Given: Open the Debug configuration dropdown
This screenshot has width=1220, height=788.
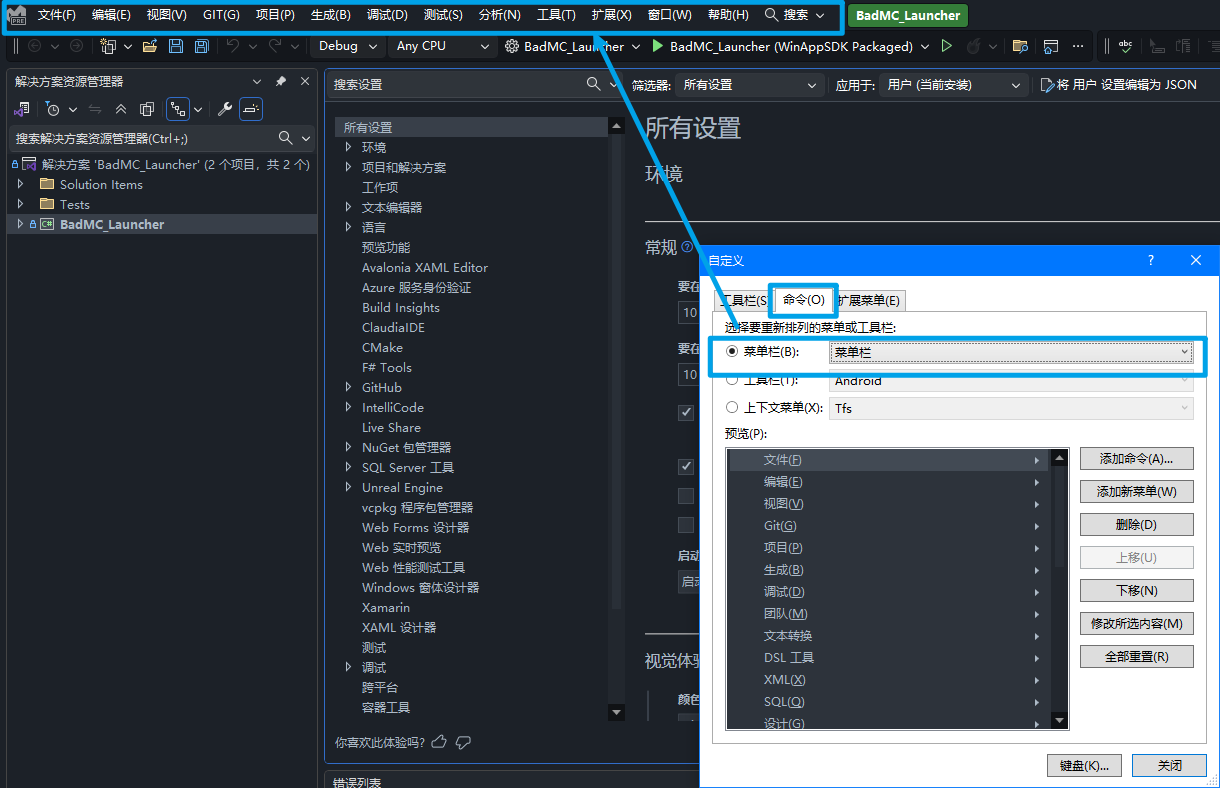Looking at the screenshot, I should tap(348, 46).
